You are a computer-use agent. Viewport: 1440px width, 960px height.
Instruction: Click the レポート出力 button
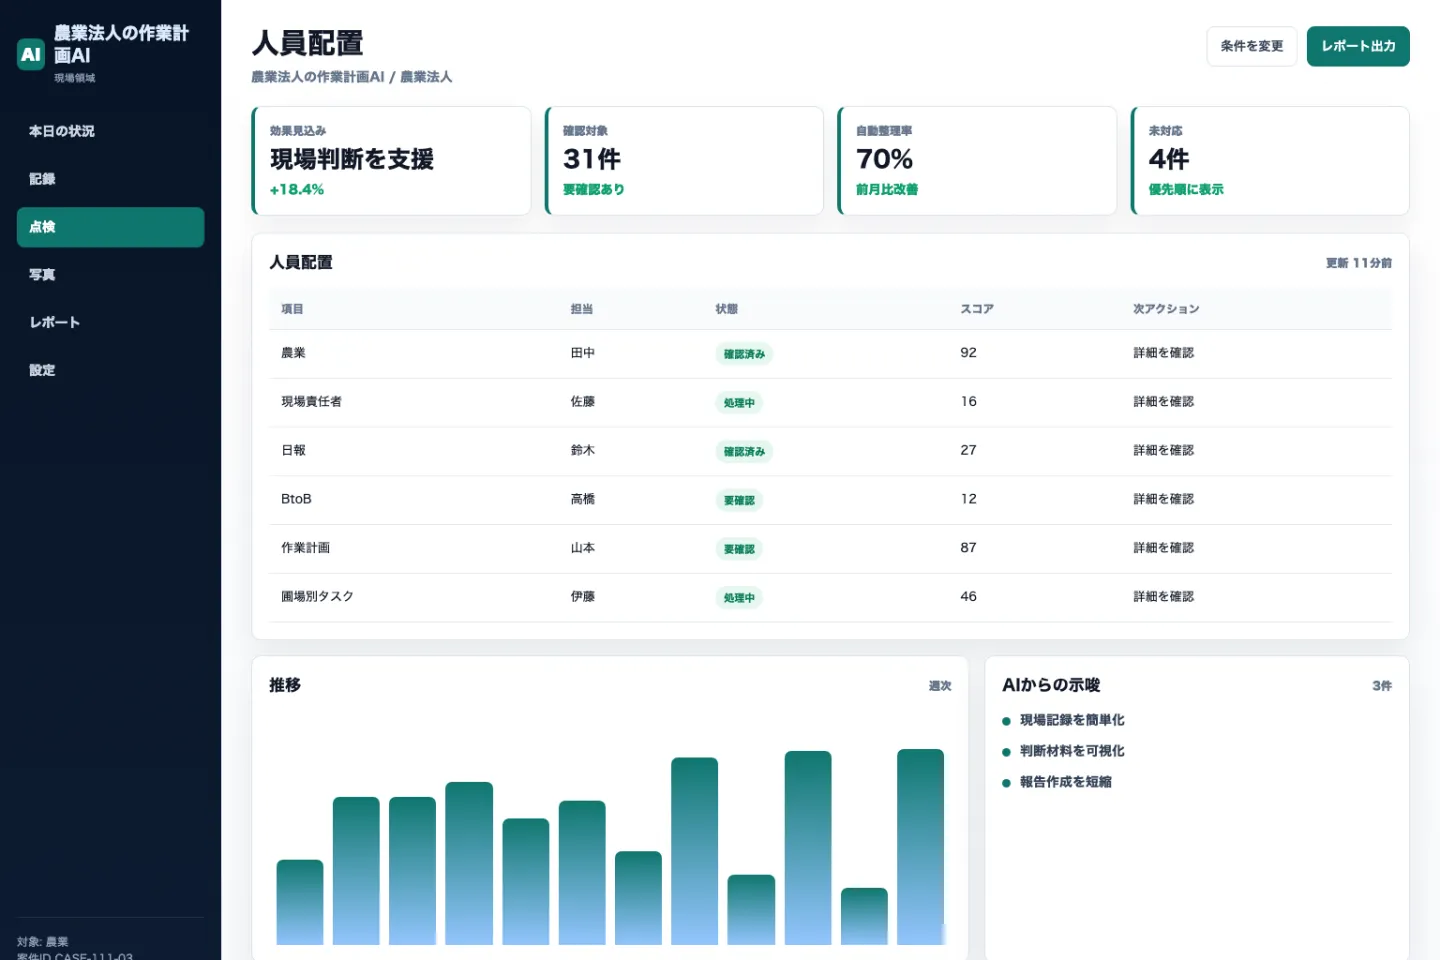[x=1358, y=46]
